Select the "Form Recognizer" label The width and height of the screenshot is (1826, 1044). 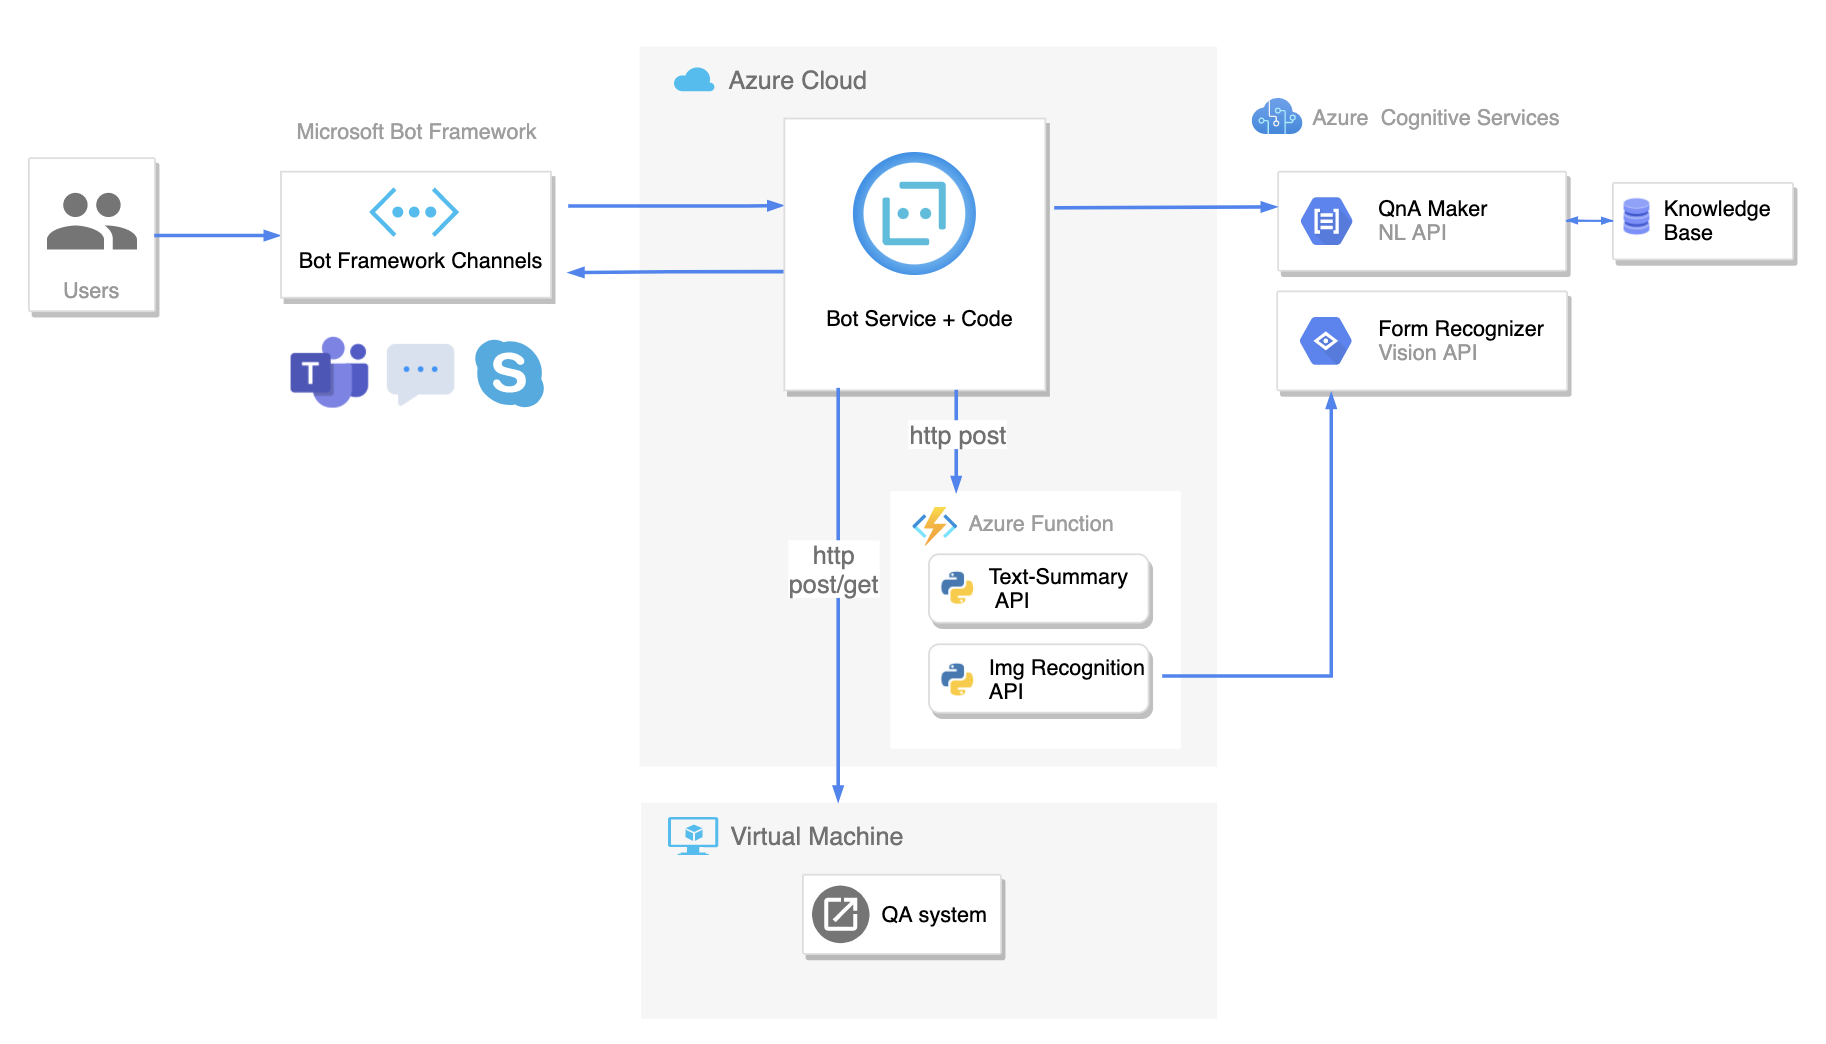pyautogui.click(x=1460, y=328)
